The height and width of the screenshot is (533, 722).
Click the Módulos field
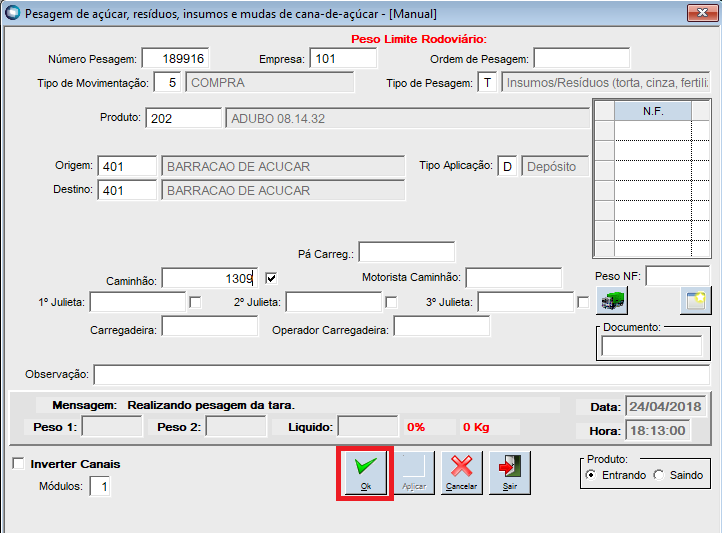(x=100, y=486)
